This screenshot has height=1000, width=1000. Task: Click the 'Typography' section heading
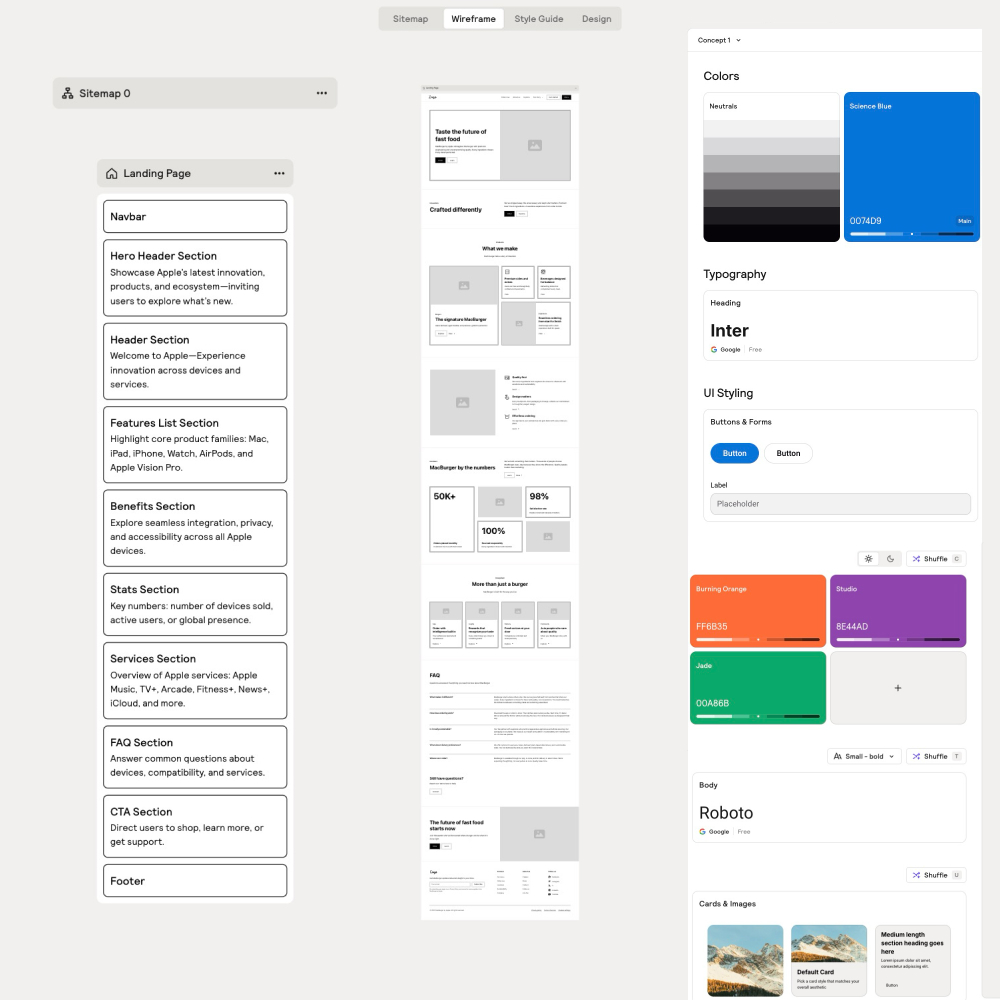point(735,274)
